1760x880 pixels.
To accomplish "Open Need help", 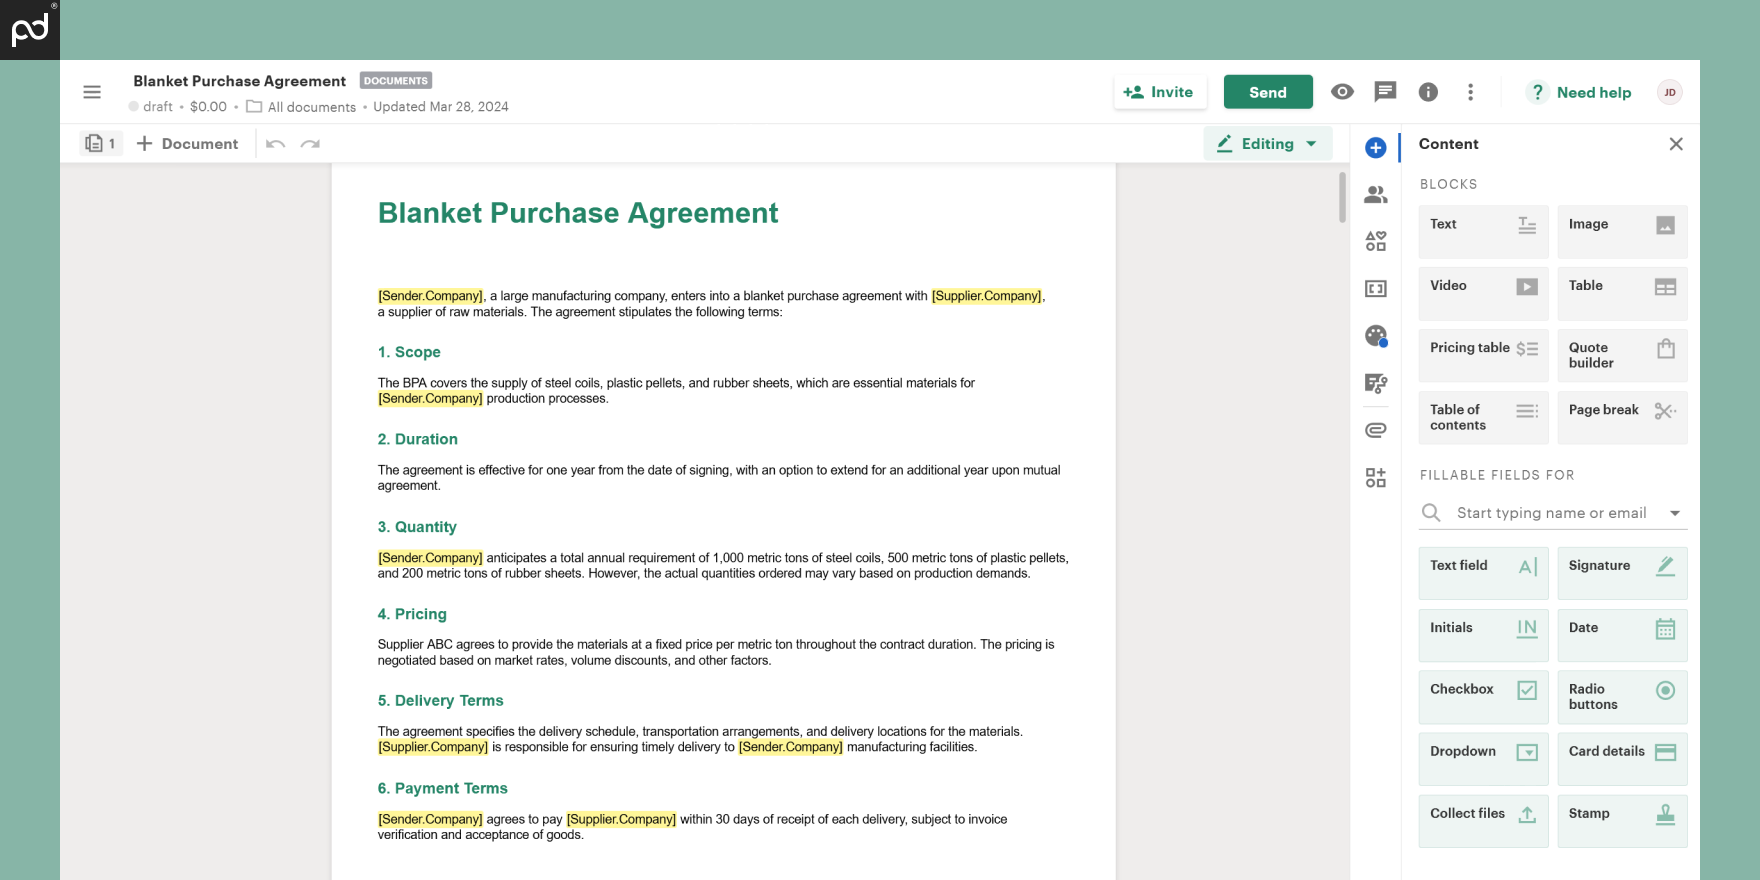I will tap(1580, 92).
